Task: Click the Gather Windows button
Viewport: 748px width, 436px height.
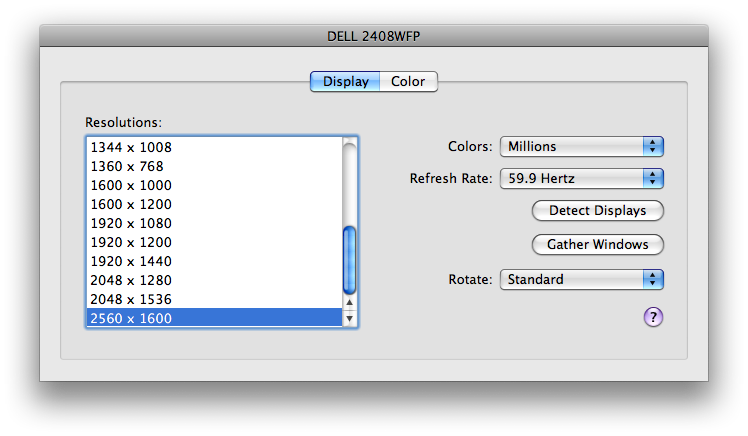Action: [x=598, y=244]
